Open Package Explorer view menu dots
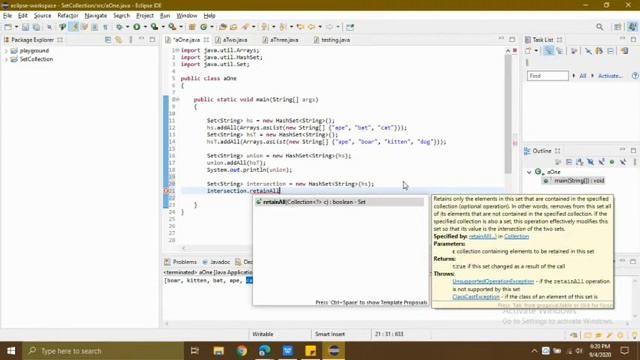Screen dimensions: 640x360 (131, 40)
